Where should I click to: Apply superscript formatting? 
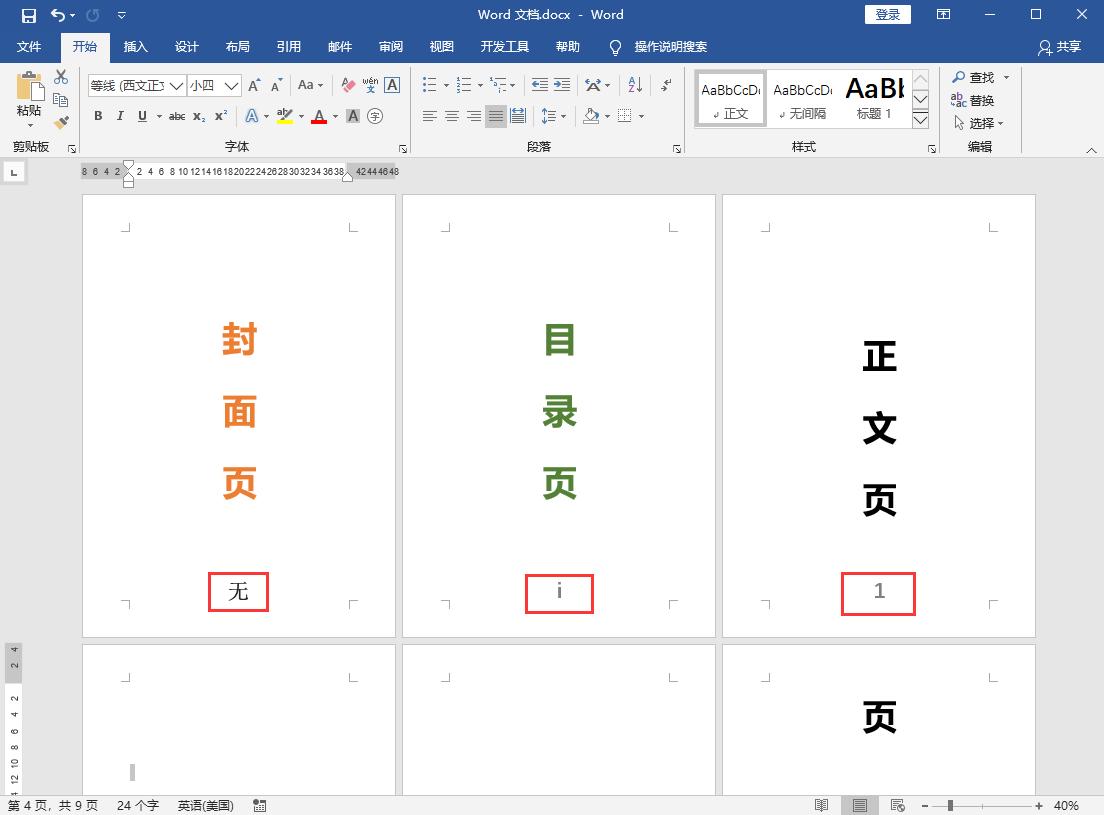(221, 115)
